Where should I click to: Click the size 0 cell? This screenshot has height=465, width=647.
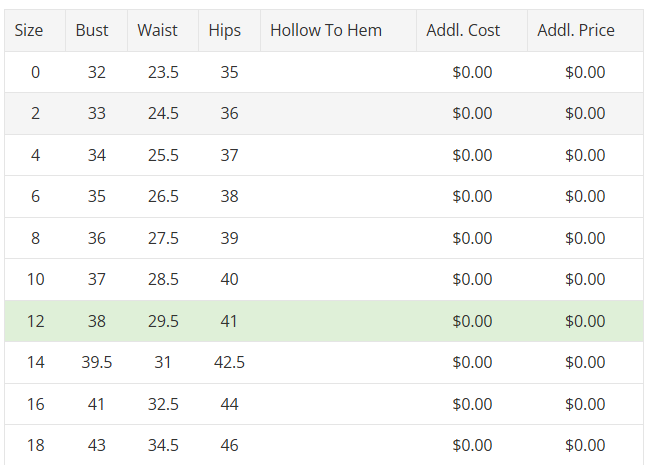pyautogui.click(x=36, y=72)
